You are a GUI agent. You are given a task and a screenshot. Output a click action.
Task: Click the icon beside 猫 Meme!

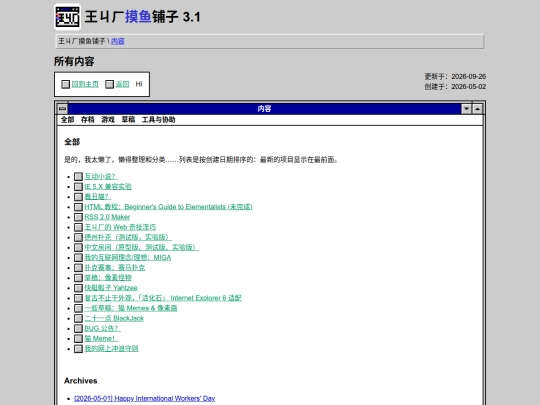click(79, 339)
